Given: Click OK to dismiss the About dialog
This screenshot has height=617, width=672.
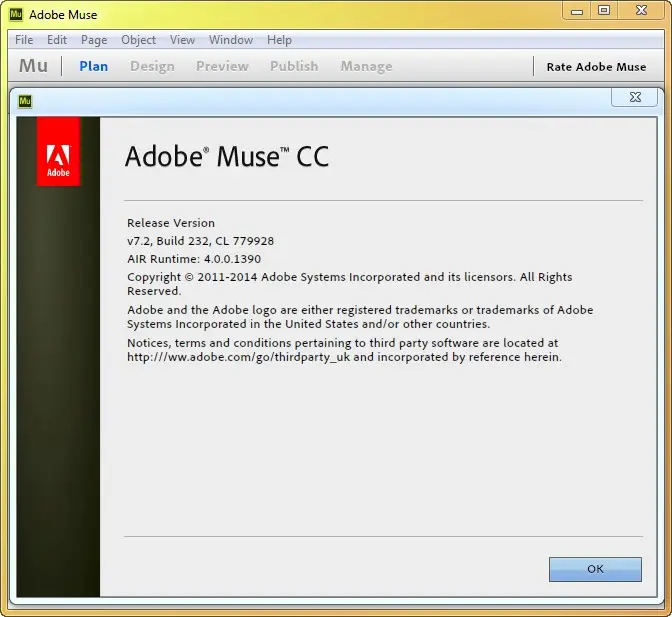Looking at the screenshot, I should (595, 569).
